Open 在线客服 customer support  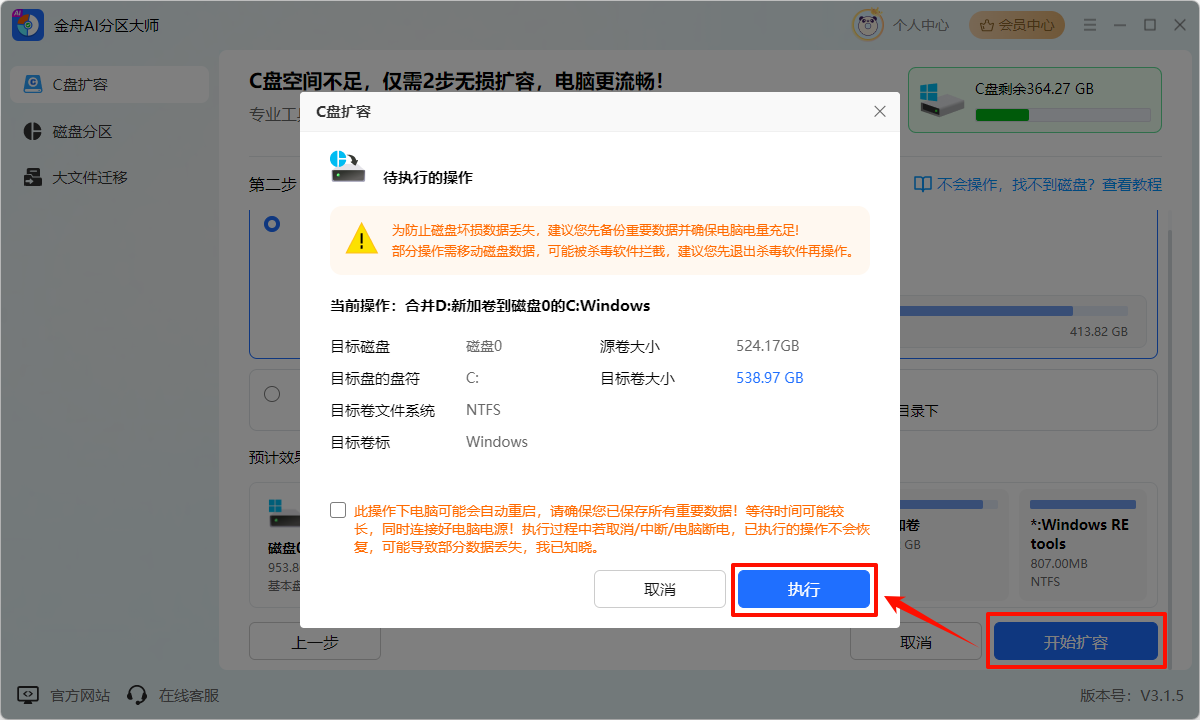point(137,694)
